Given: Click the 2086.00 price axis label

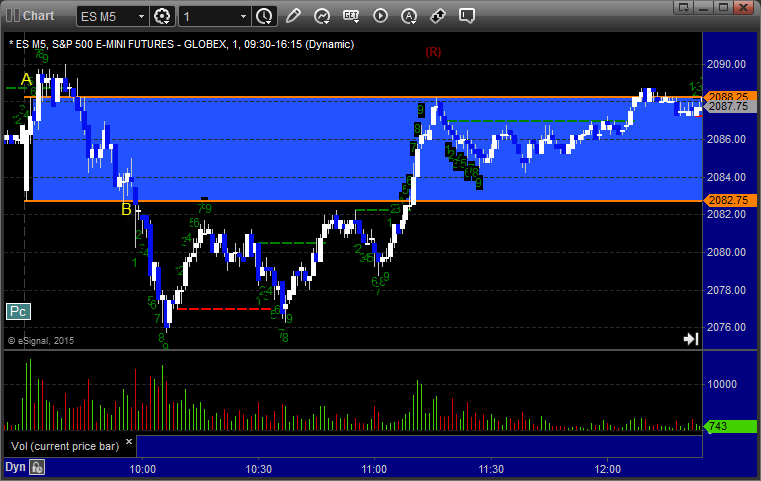Looking at the screenshot, I should point(727,139).
